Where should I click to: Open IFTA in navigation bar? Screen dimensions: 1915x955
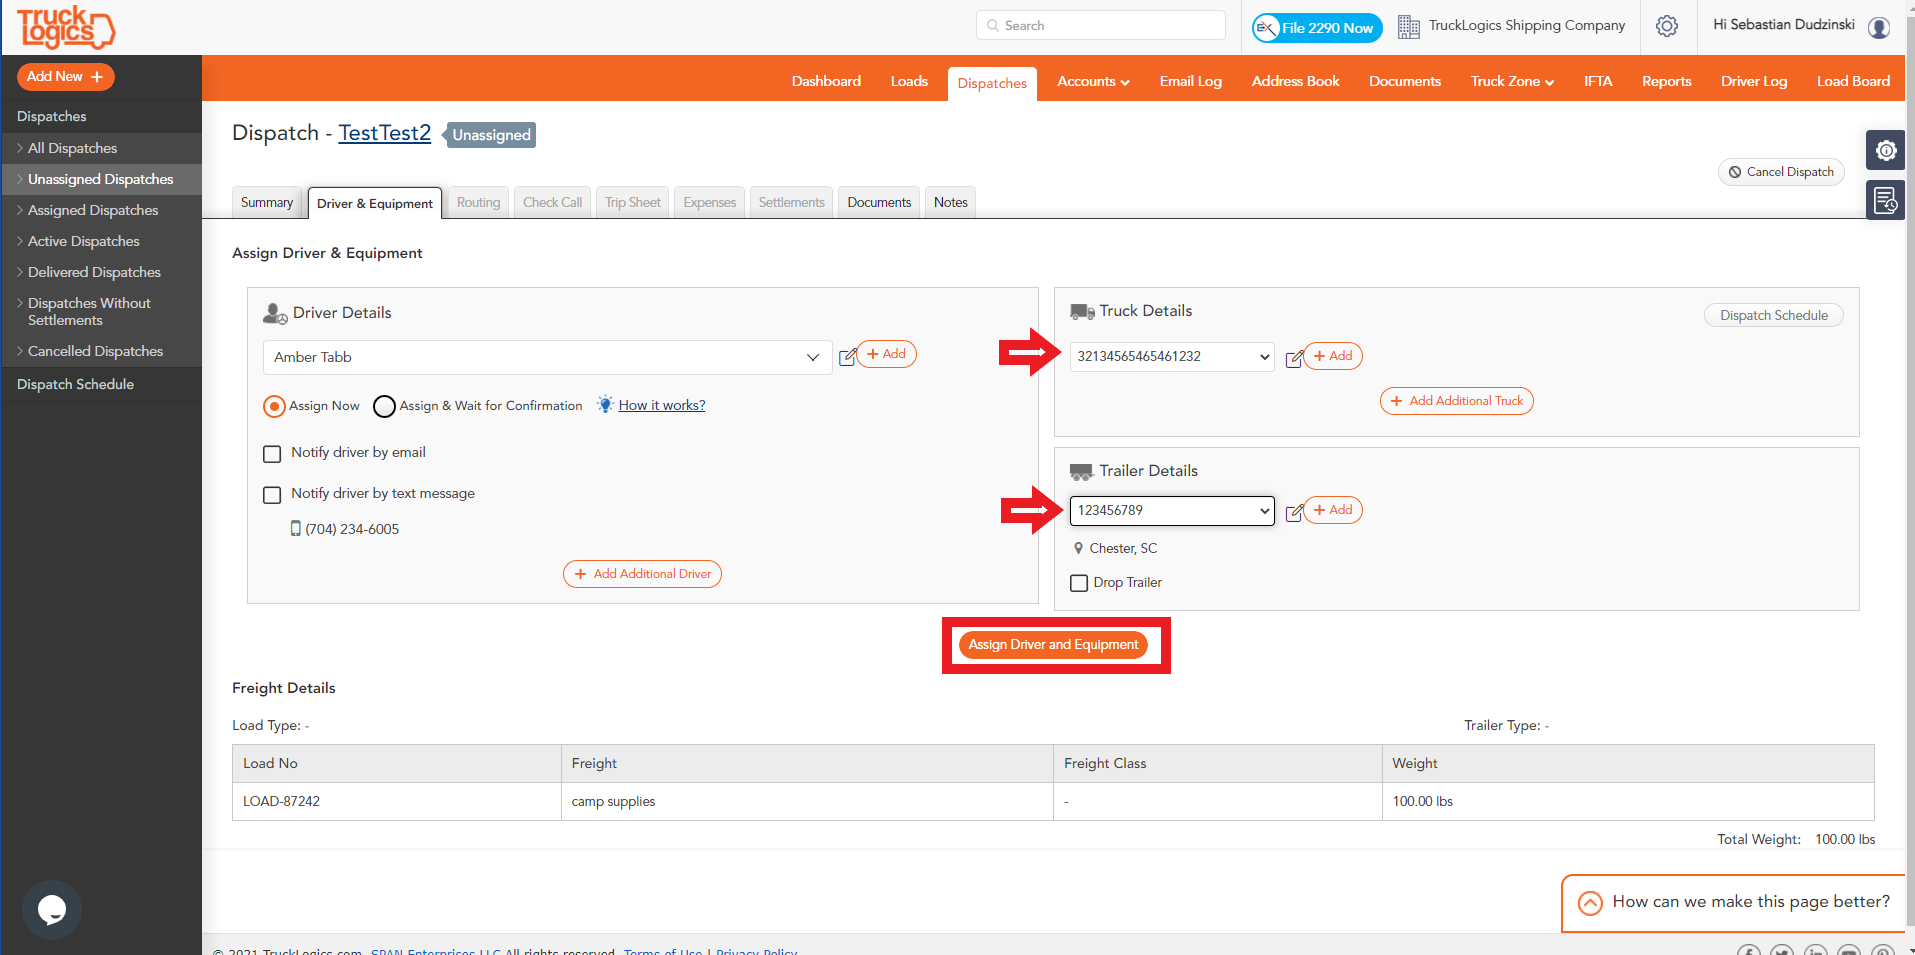tap(1598, 81)
